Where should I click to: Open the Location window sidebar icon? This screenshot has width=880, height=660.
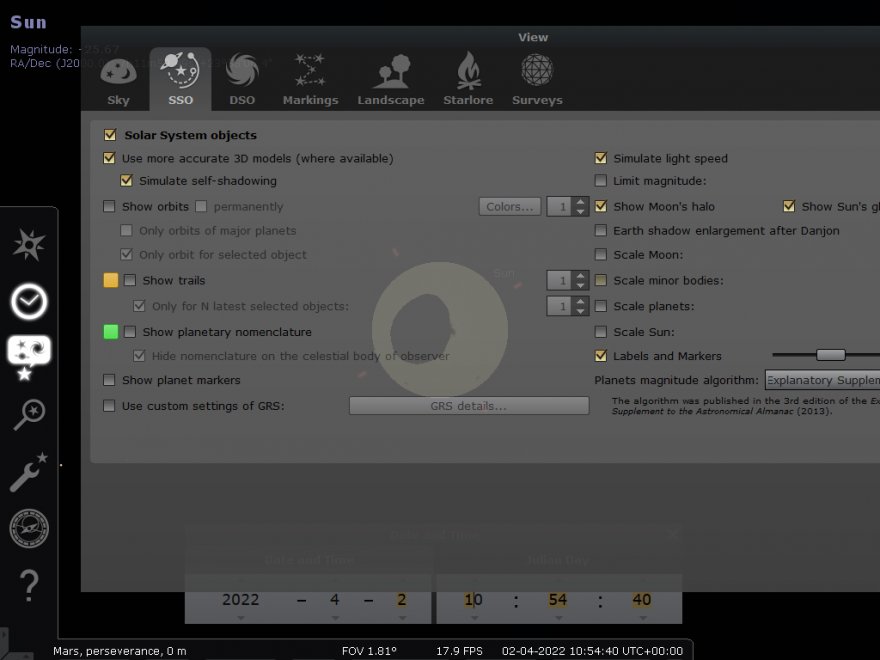(x=29, y=244)
